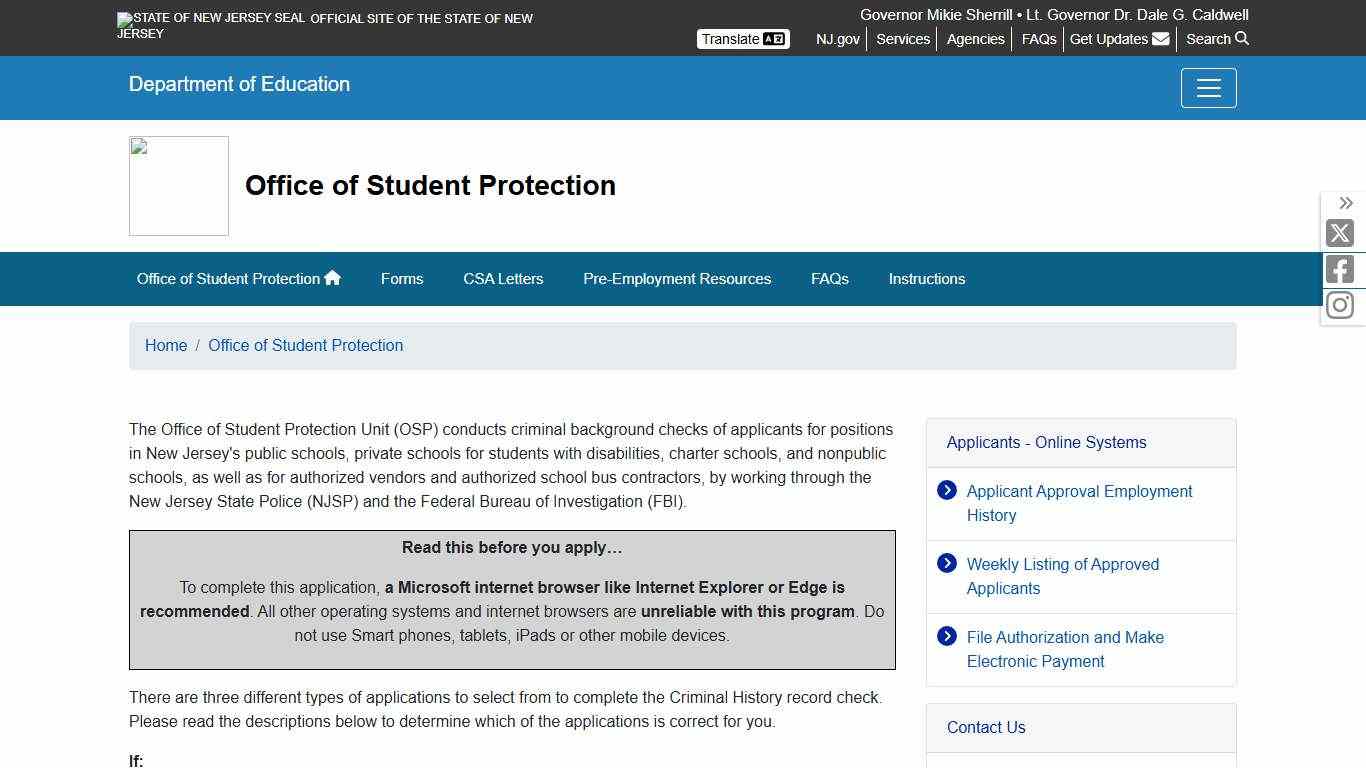This screenshot has height=768, width=1366.
Task: Open the Forms menu item
Action: [x=402, y=279]
